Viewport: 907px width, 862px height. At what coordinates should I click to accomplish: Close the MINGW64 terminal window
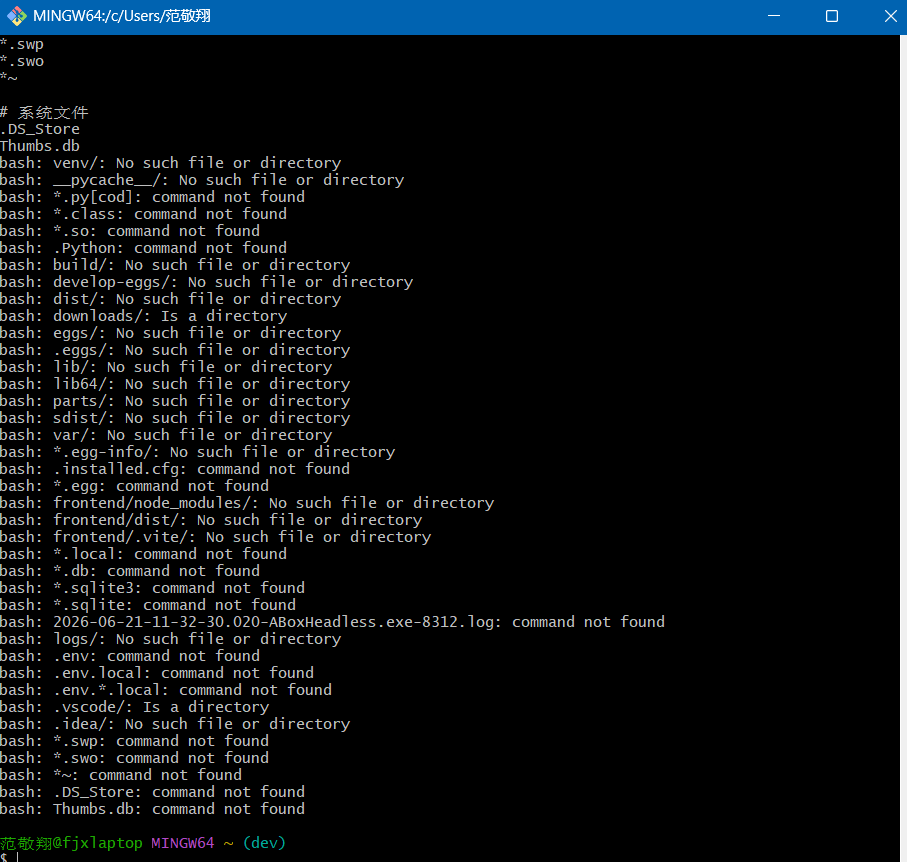[x=890, y=16]
